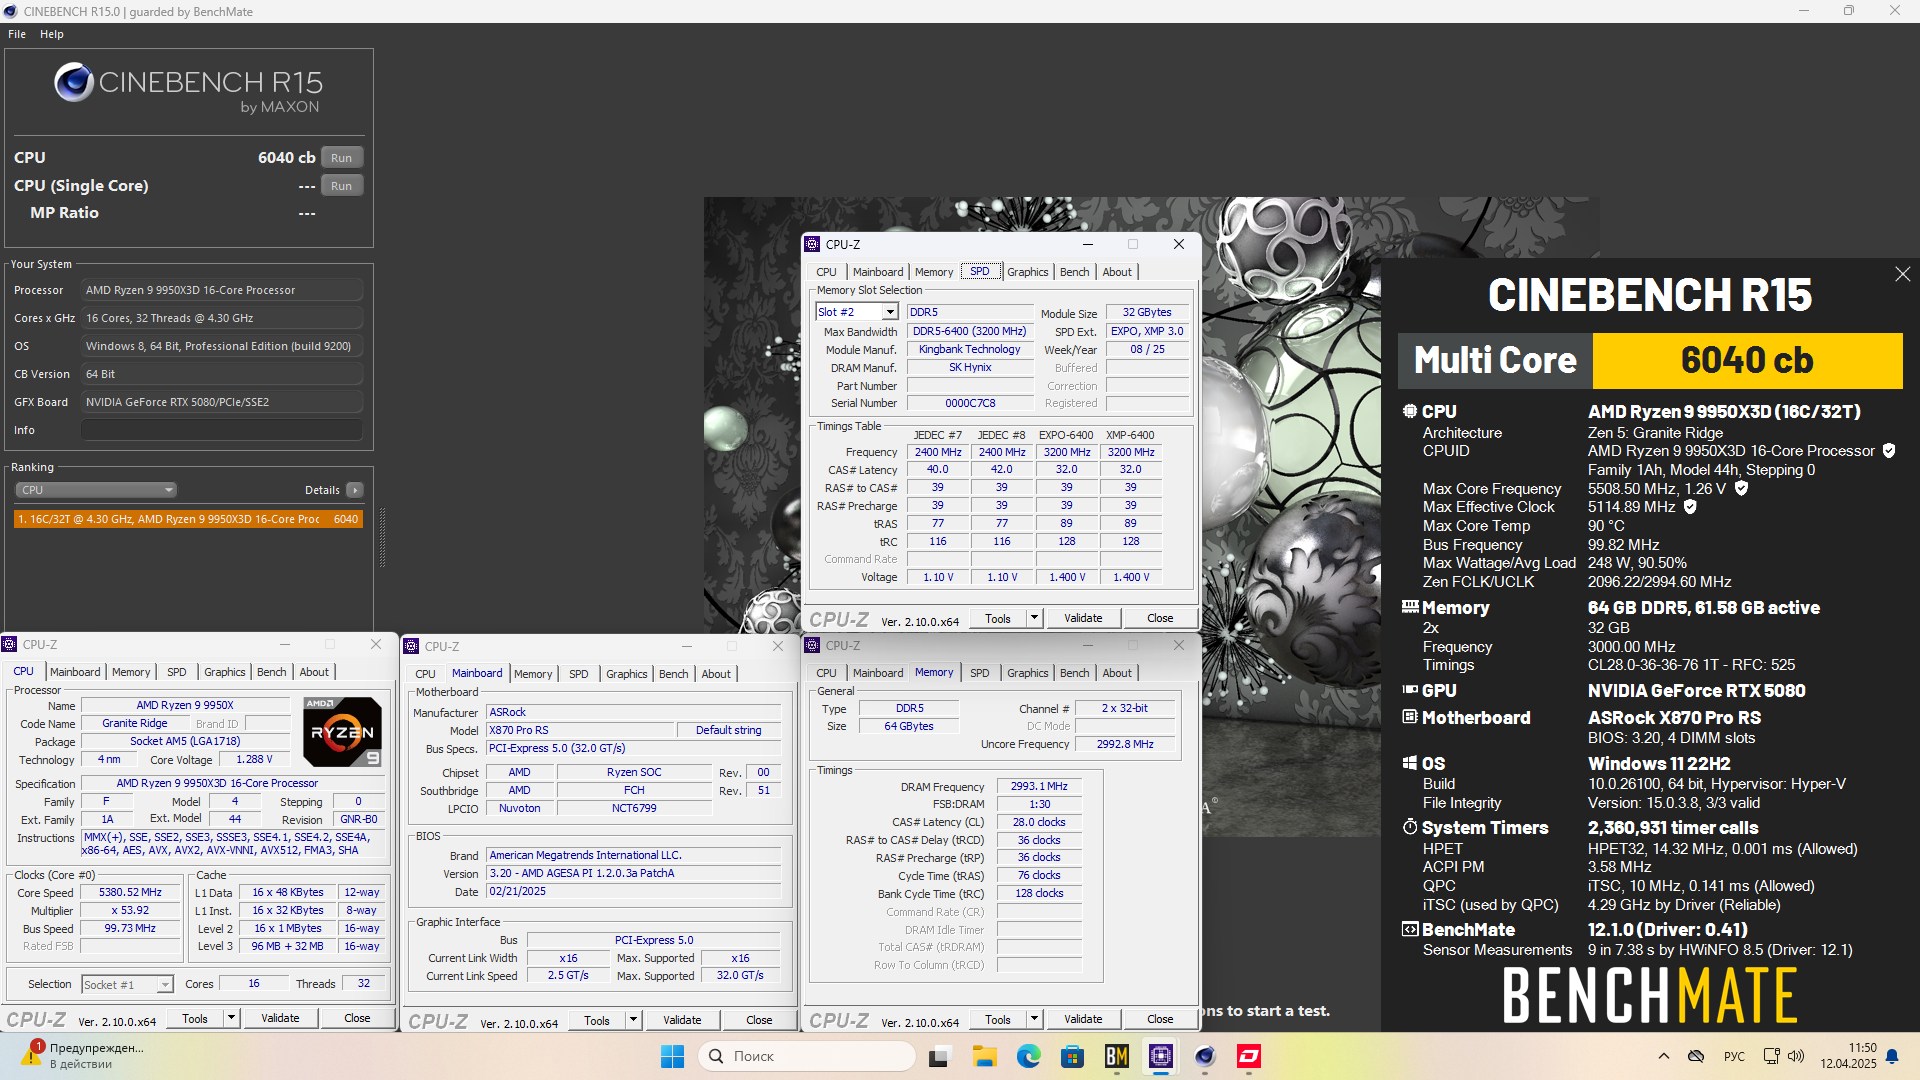Open Tools dropdown arrow in Memory CPU-Z window

tap(1034, 1019)
